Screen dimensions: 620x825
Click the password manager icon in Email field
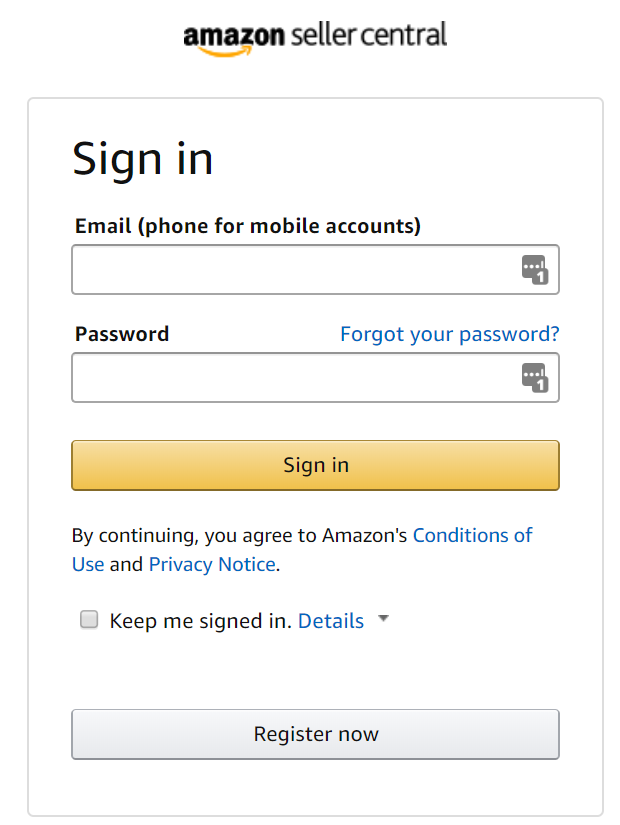535,270
